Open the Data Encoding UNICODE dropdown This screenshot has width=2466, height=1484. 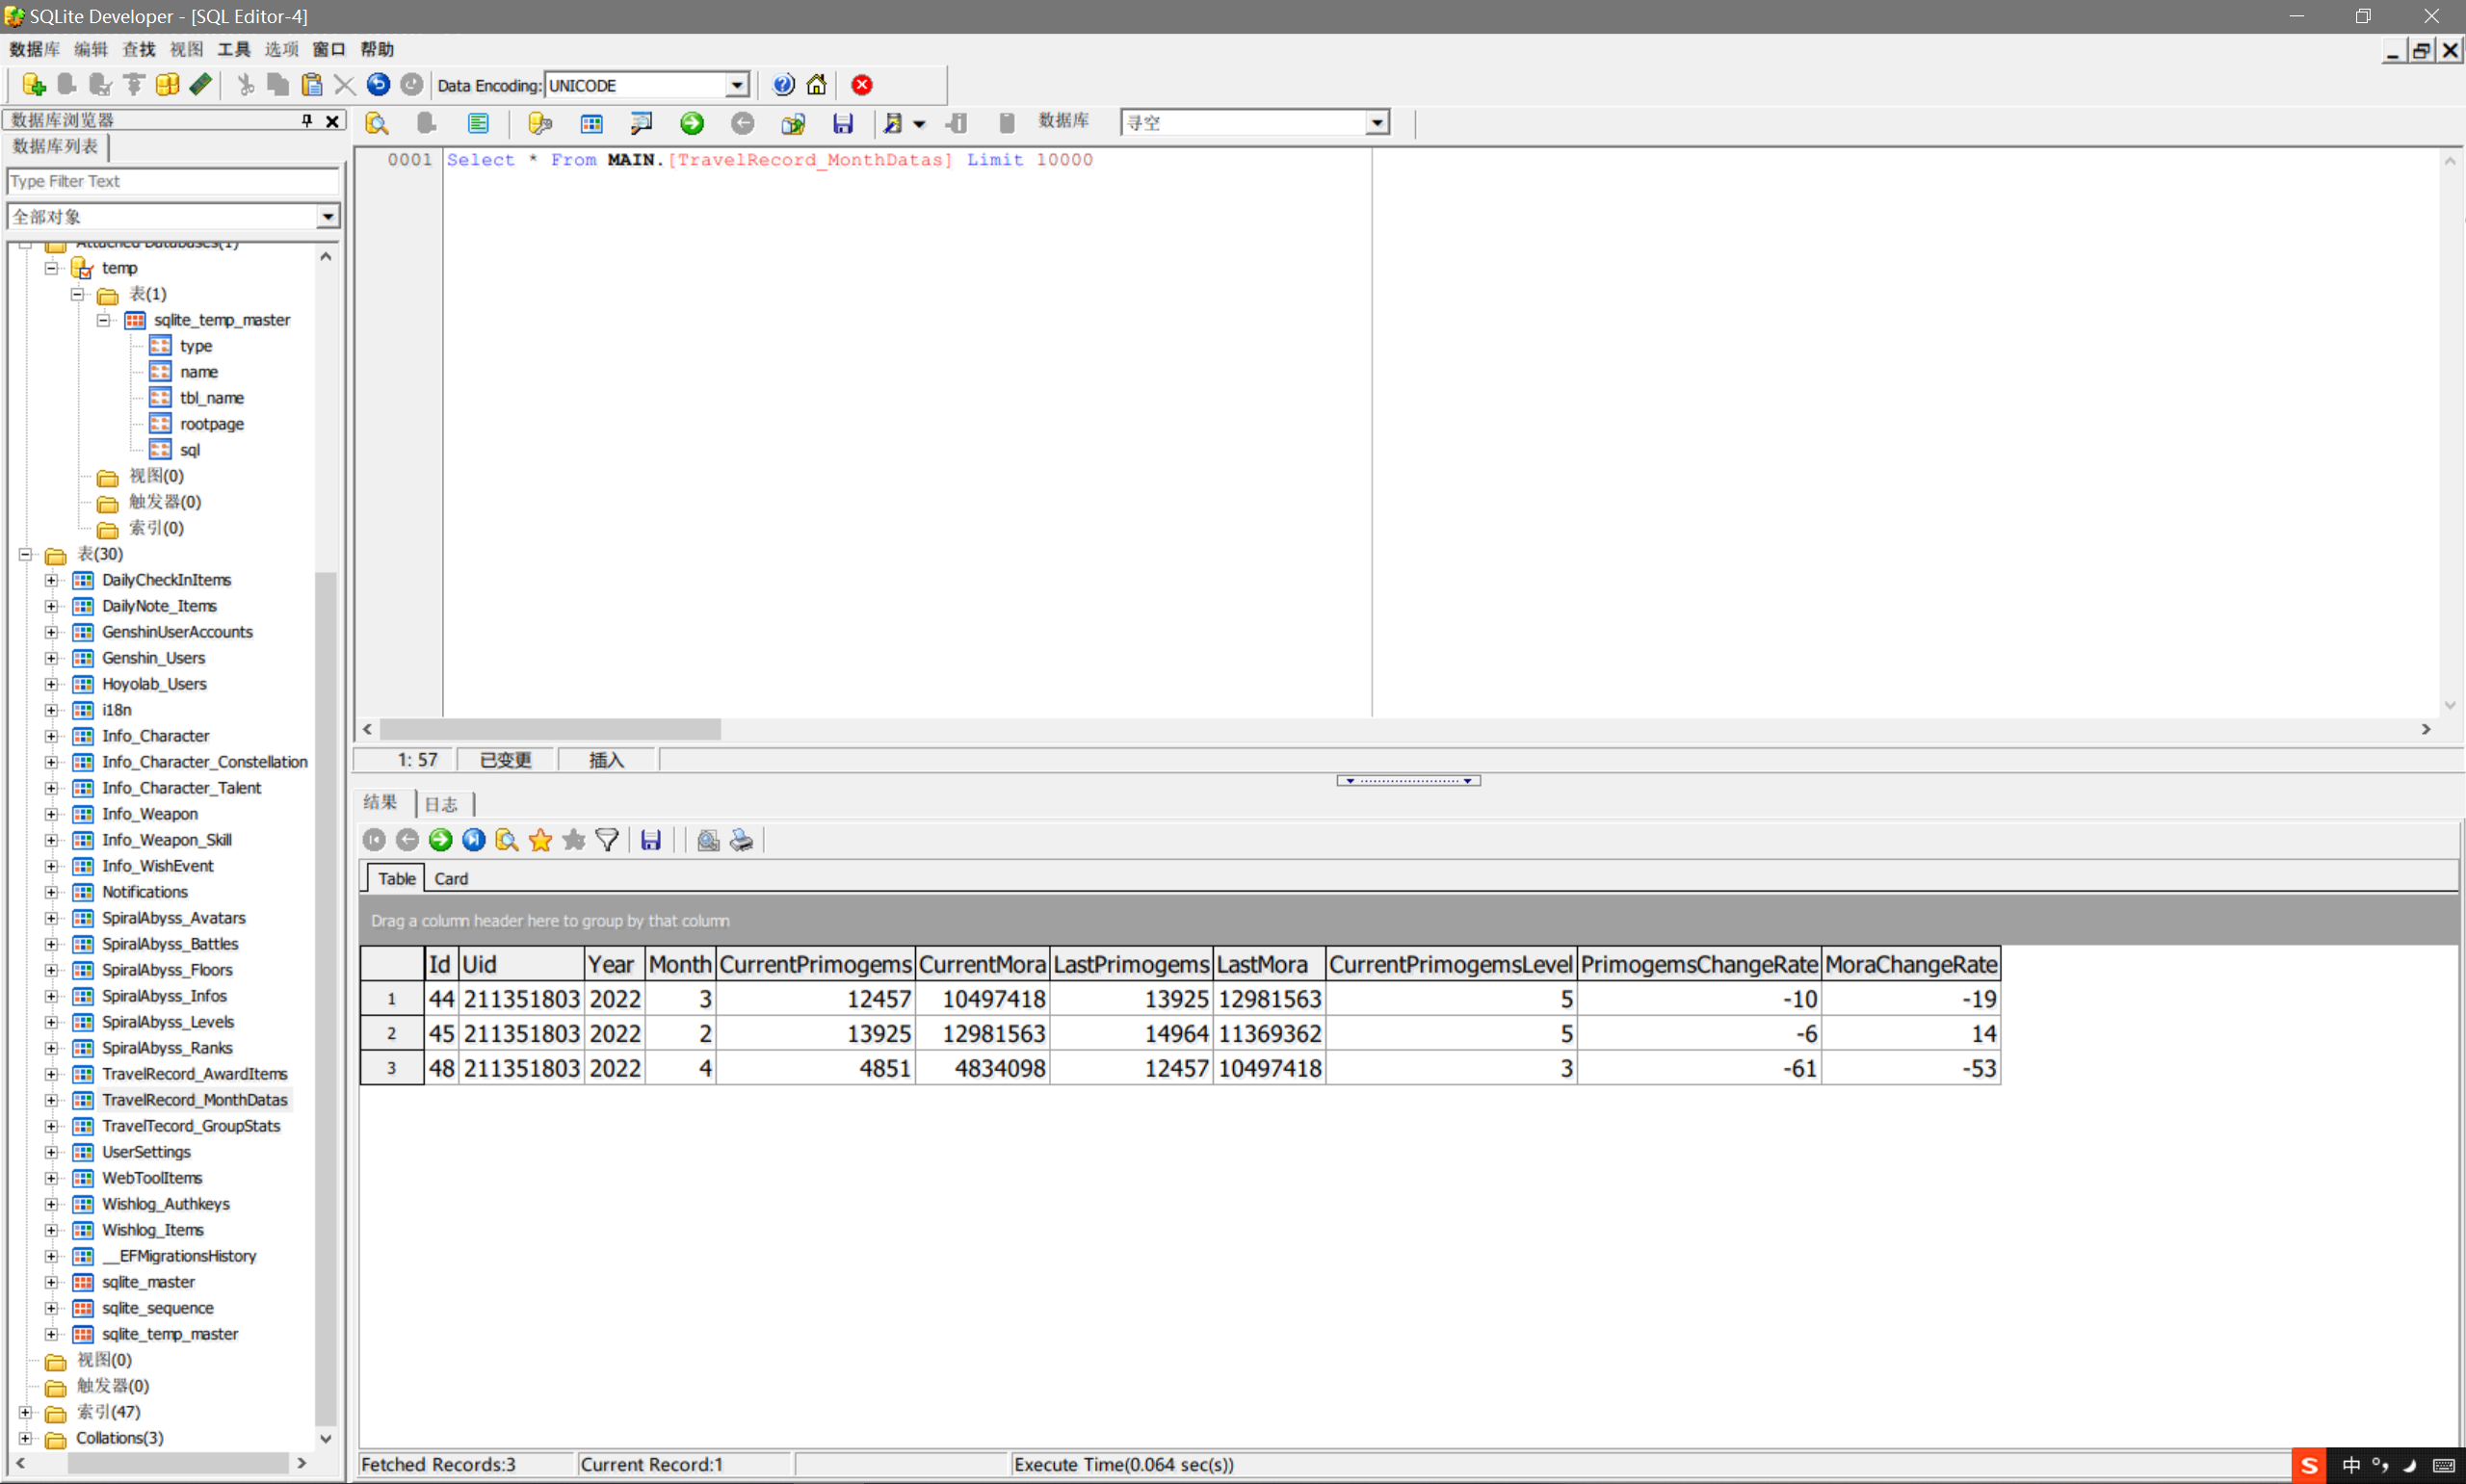click(736, 85)
